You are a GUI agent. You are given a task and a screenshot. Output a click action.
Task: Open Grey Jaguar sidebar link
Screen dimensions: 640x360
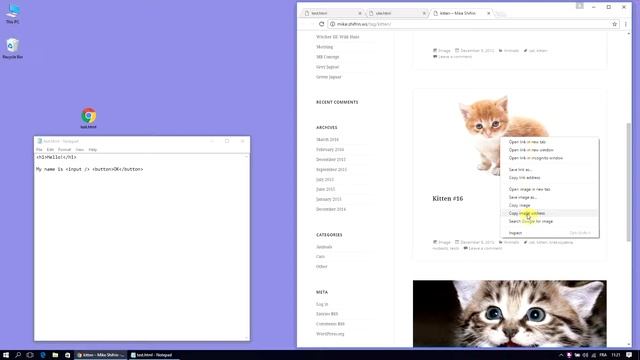pyautogui.click(x=328, y=67)
